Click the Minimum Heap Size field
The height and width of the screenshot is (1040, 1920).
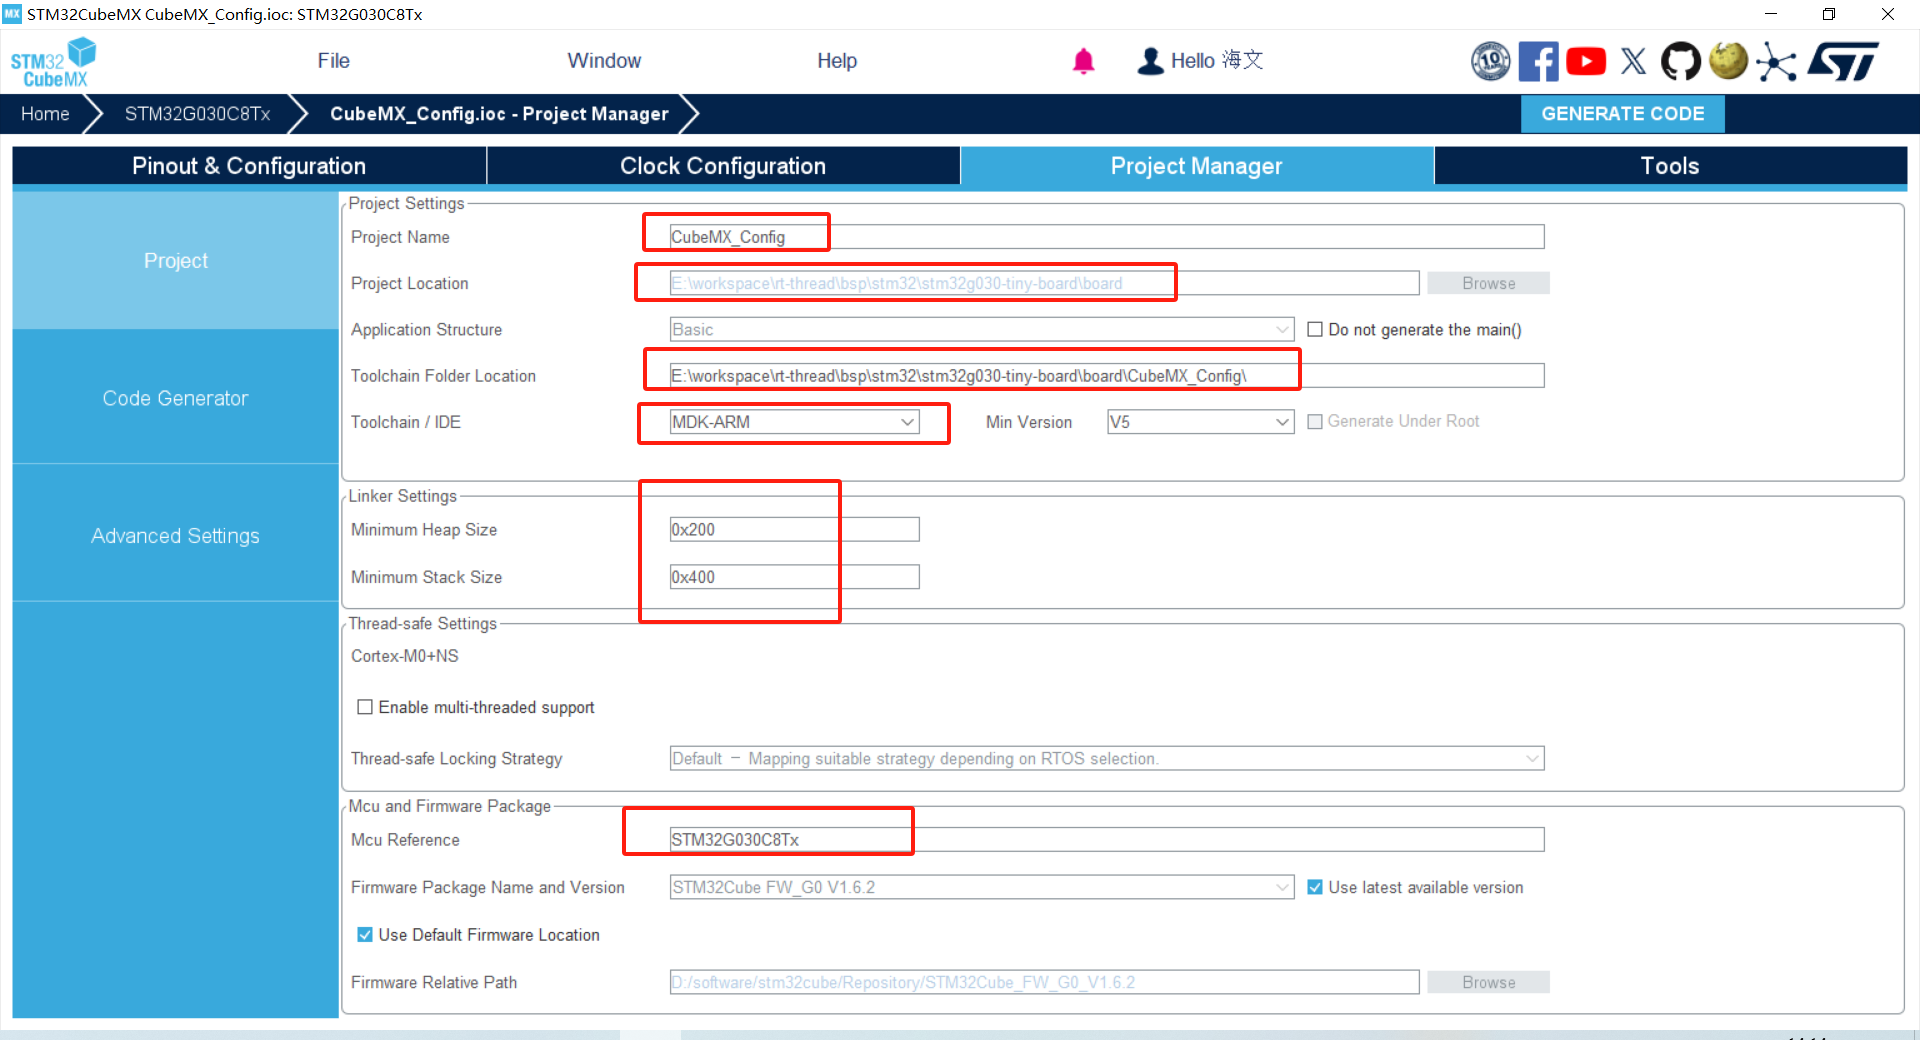[x=794, y=530]
